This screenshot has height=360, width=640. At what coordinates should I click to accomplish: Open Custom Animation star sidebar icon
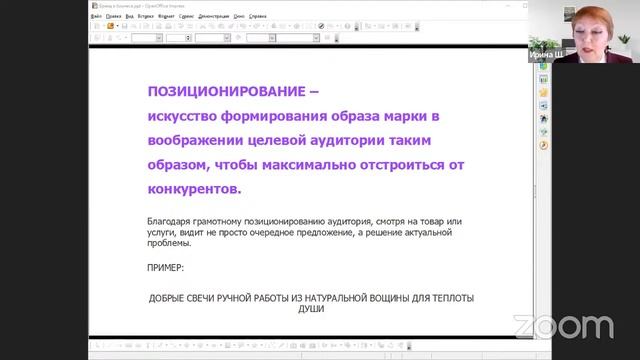click(x=543, y=93)
